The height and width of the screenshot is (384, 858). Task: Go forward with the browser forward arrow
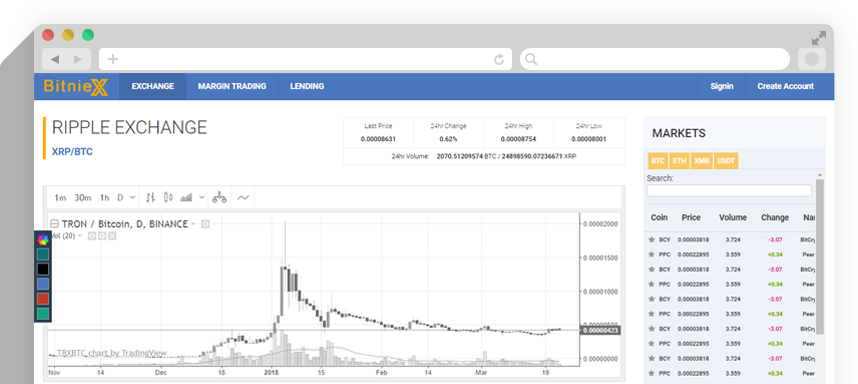coord(78,59)
